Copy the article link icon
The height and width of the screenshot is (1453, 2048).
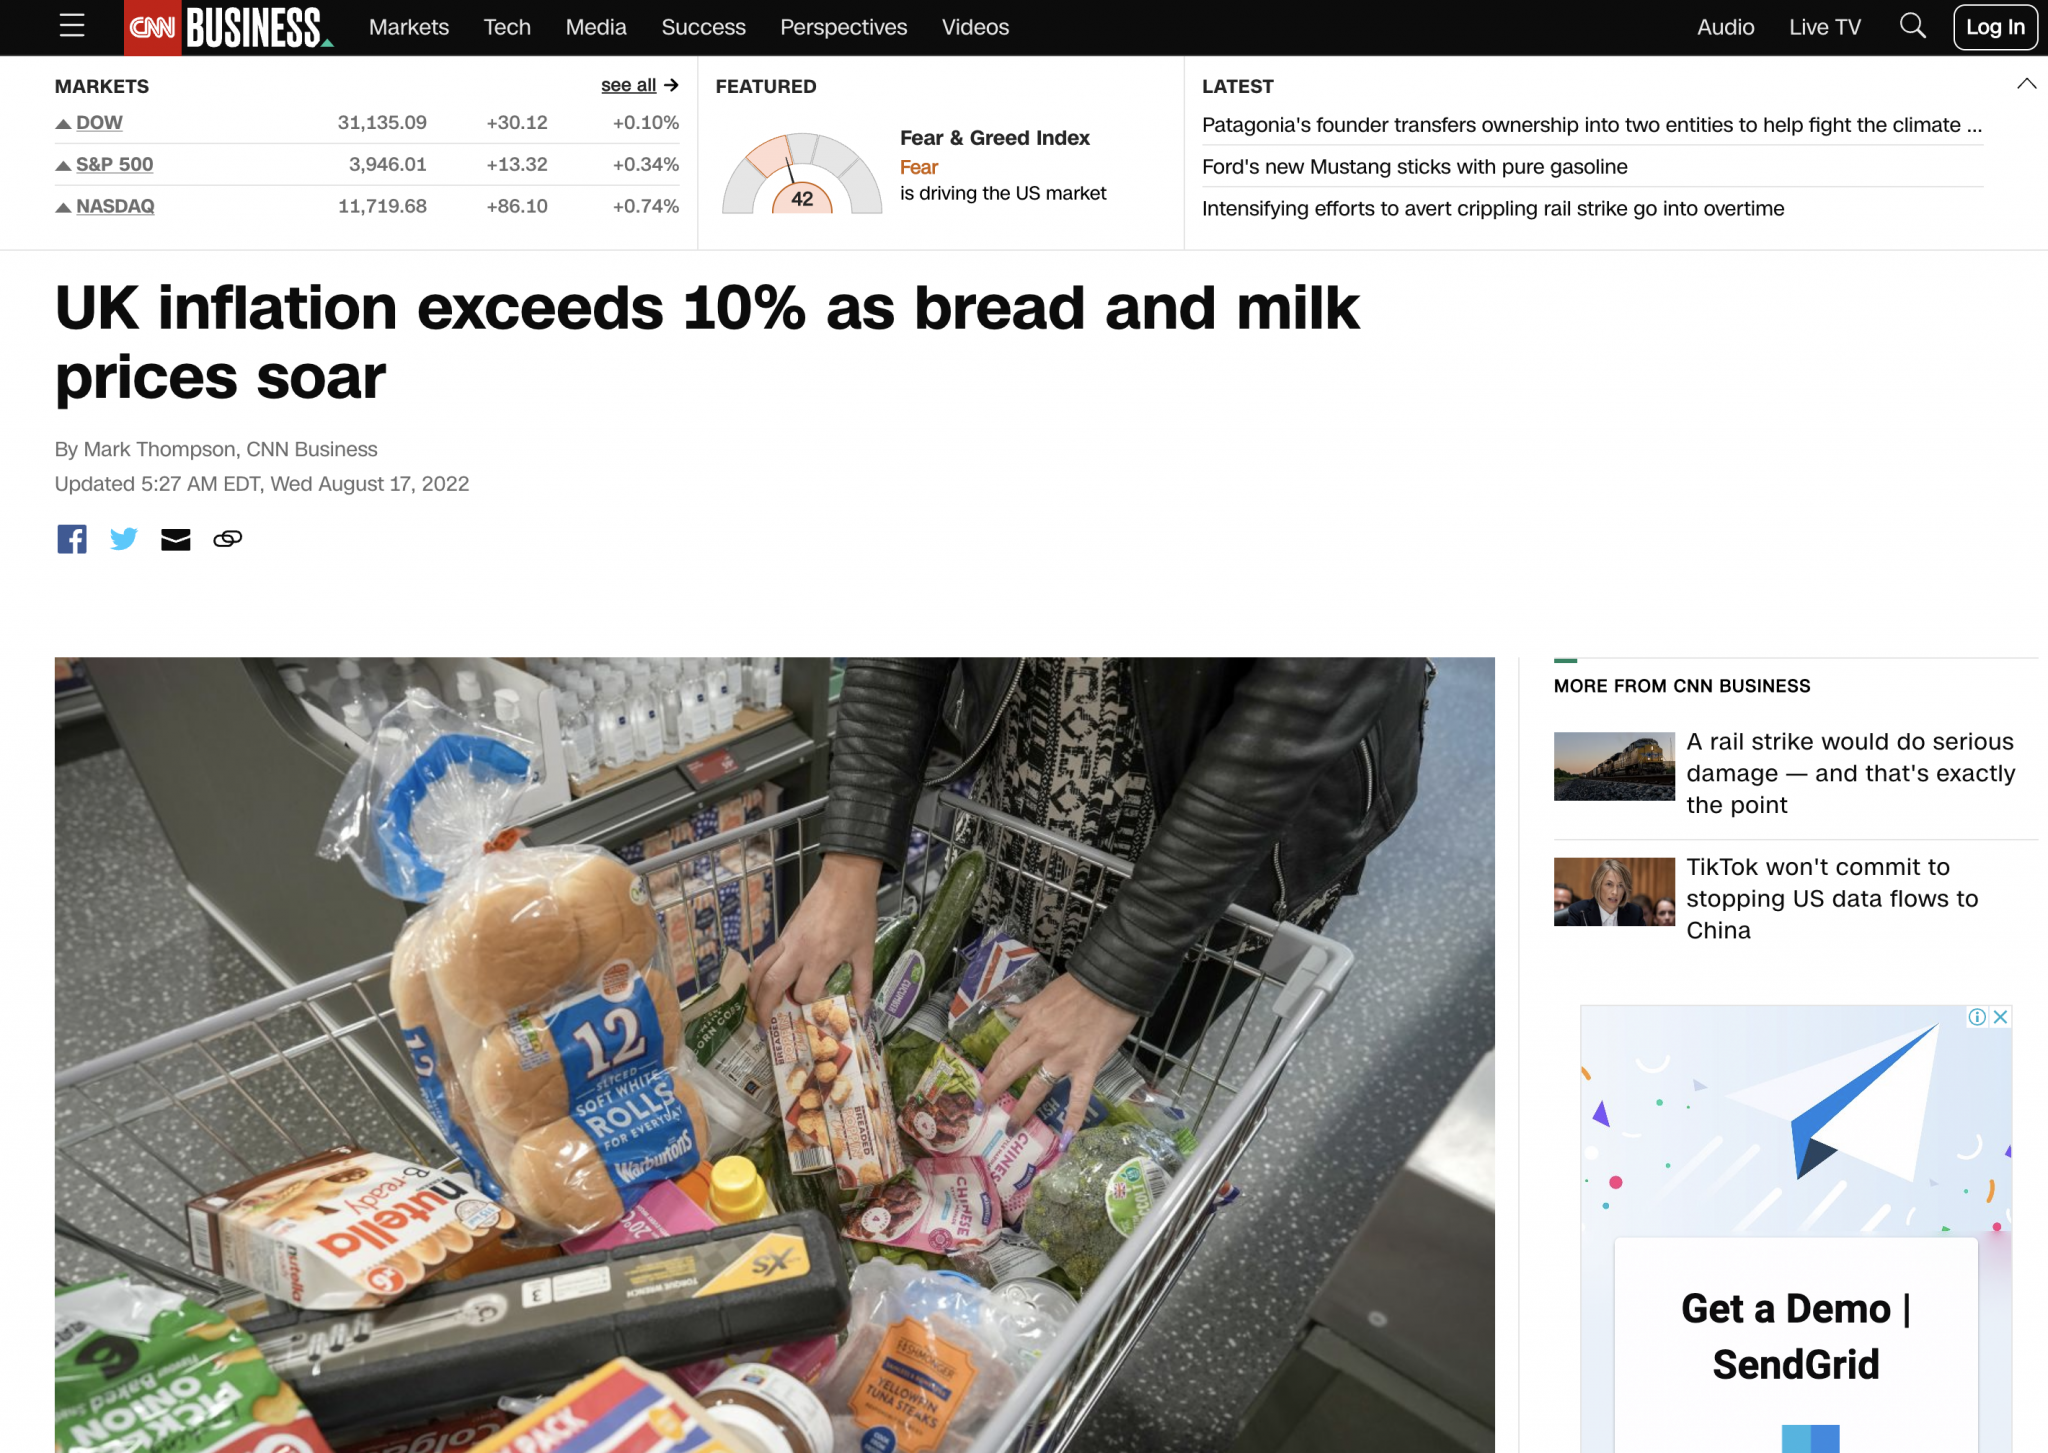coord(228,539)
